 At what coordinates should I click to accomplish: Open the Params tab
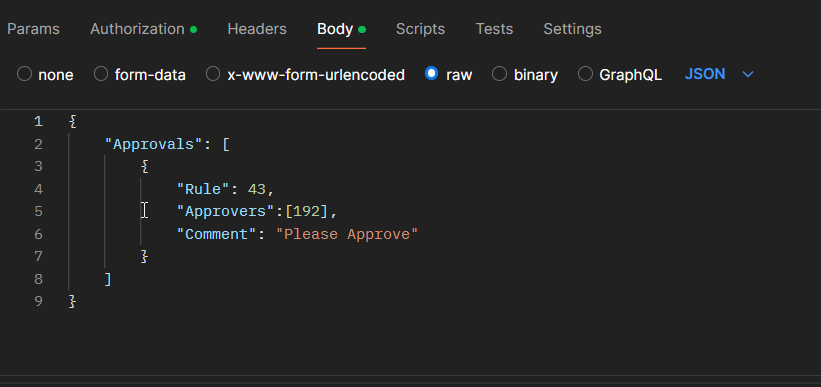[x=33, y=29]
